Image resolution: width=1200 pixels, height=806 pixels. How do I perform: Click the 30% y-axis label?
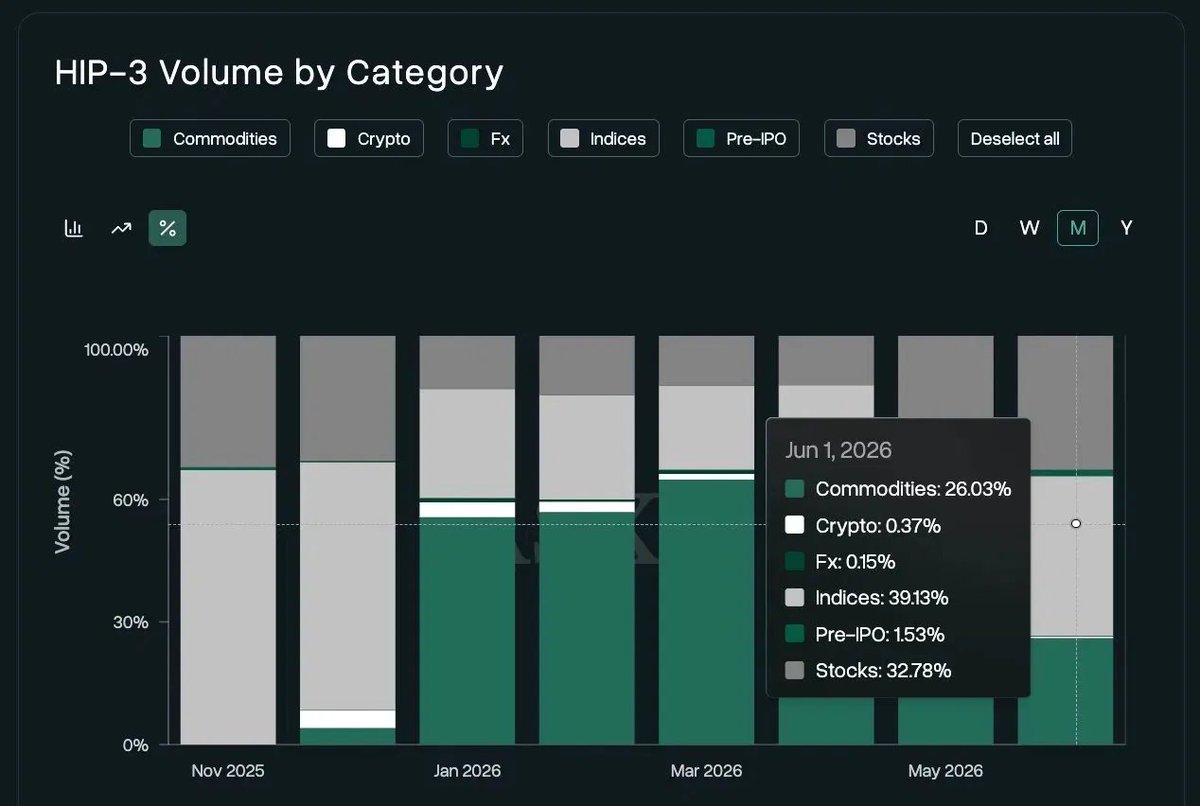(130, 622)
